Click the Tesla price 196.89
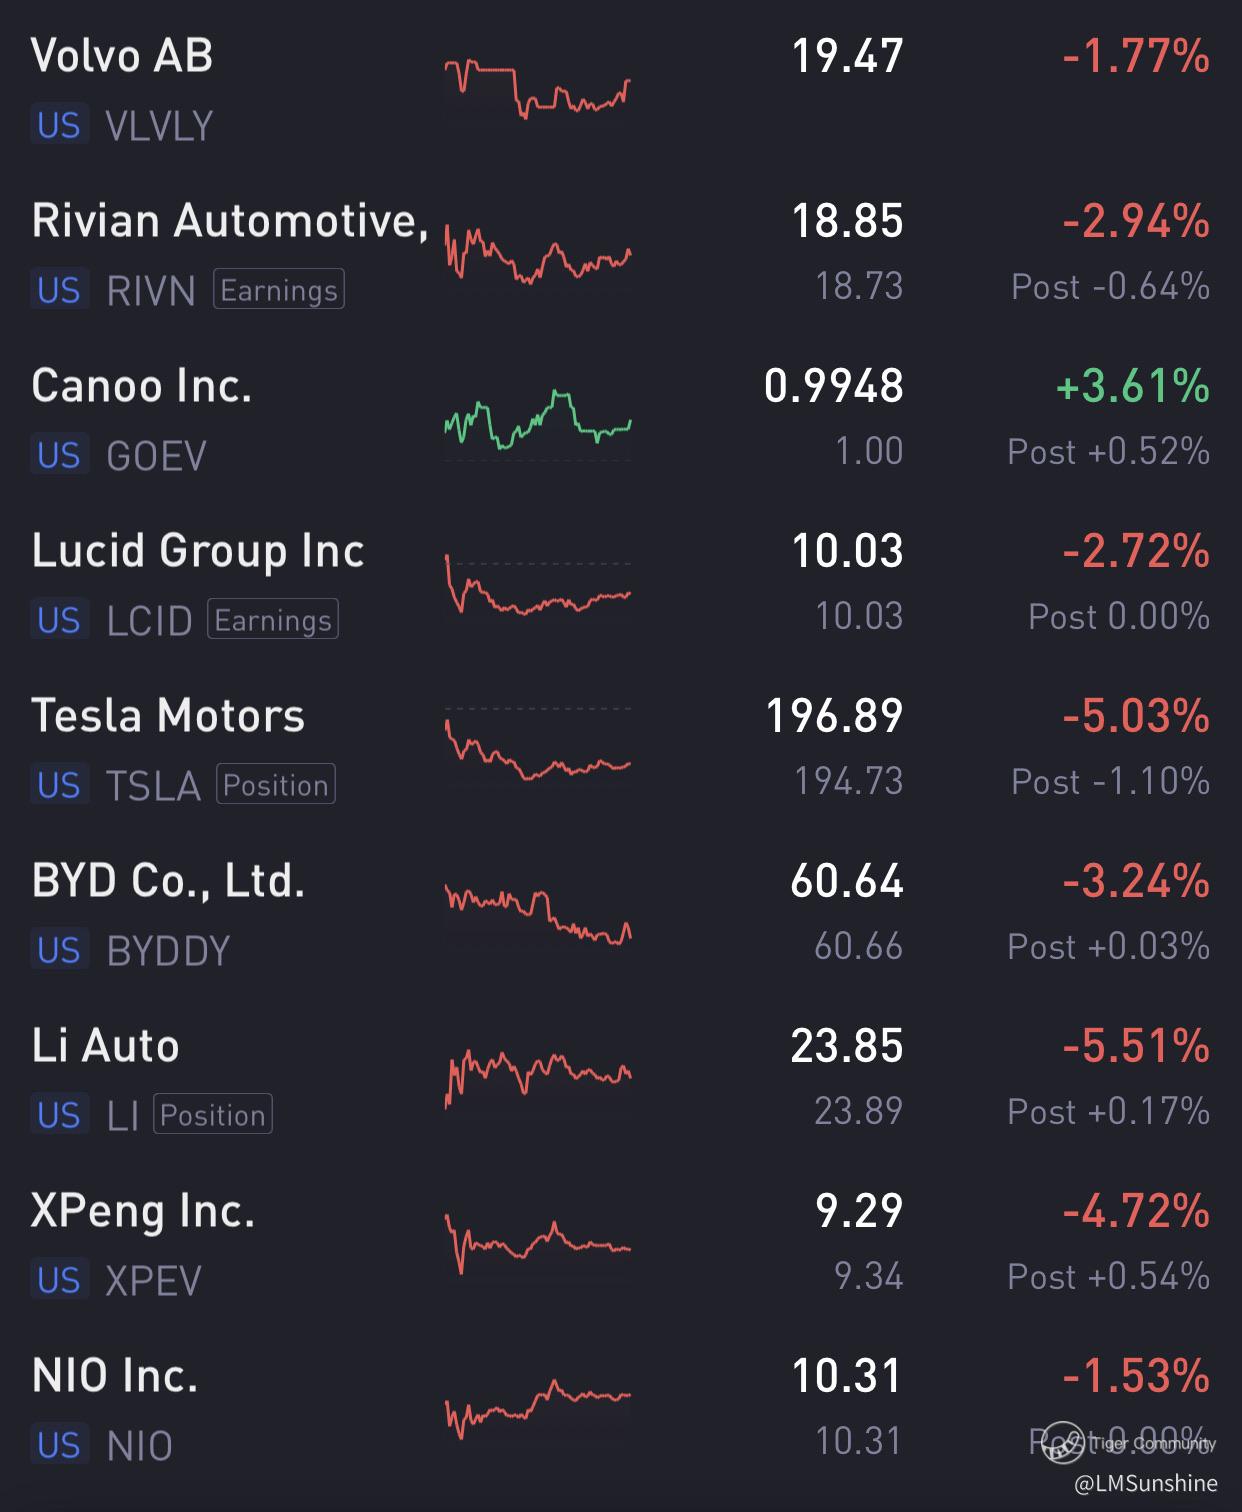Viewport: 1242px width, 1512px height. pos(834,716)
